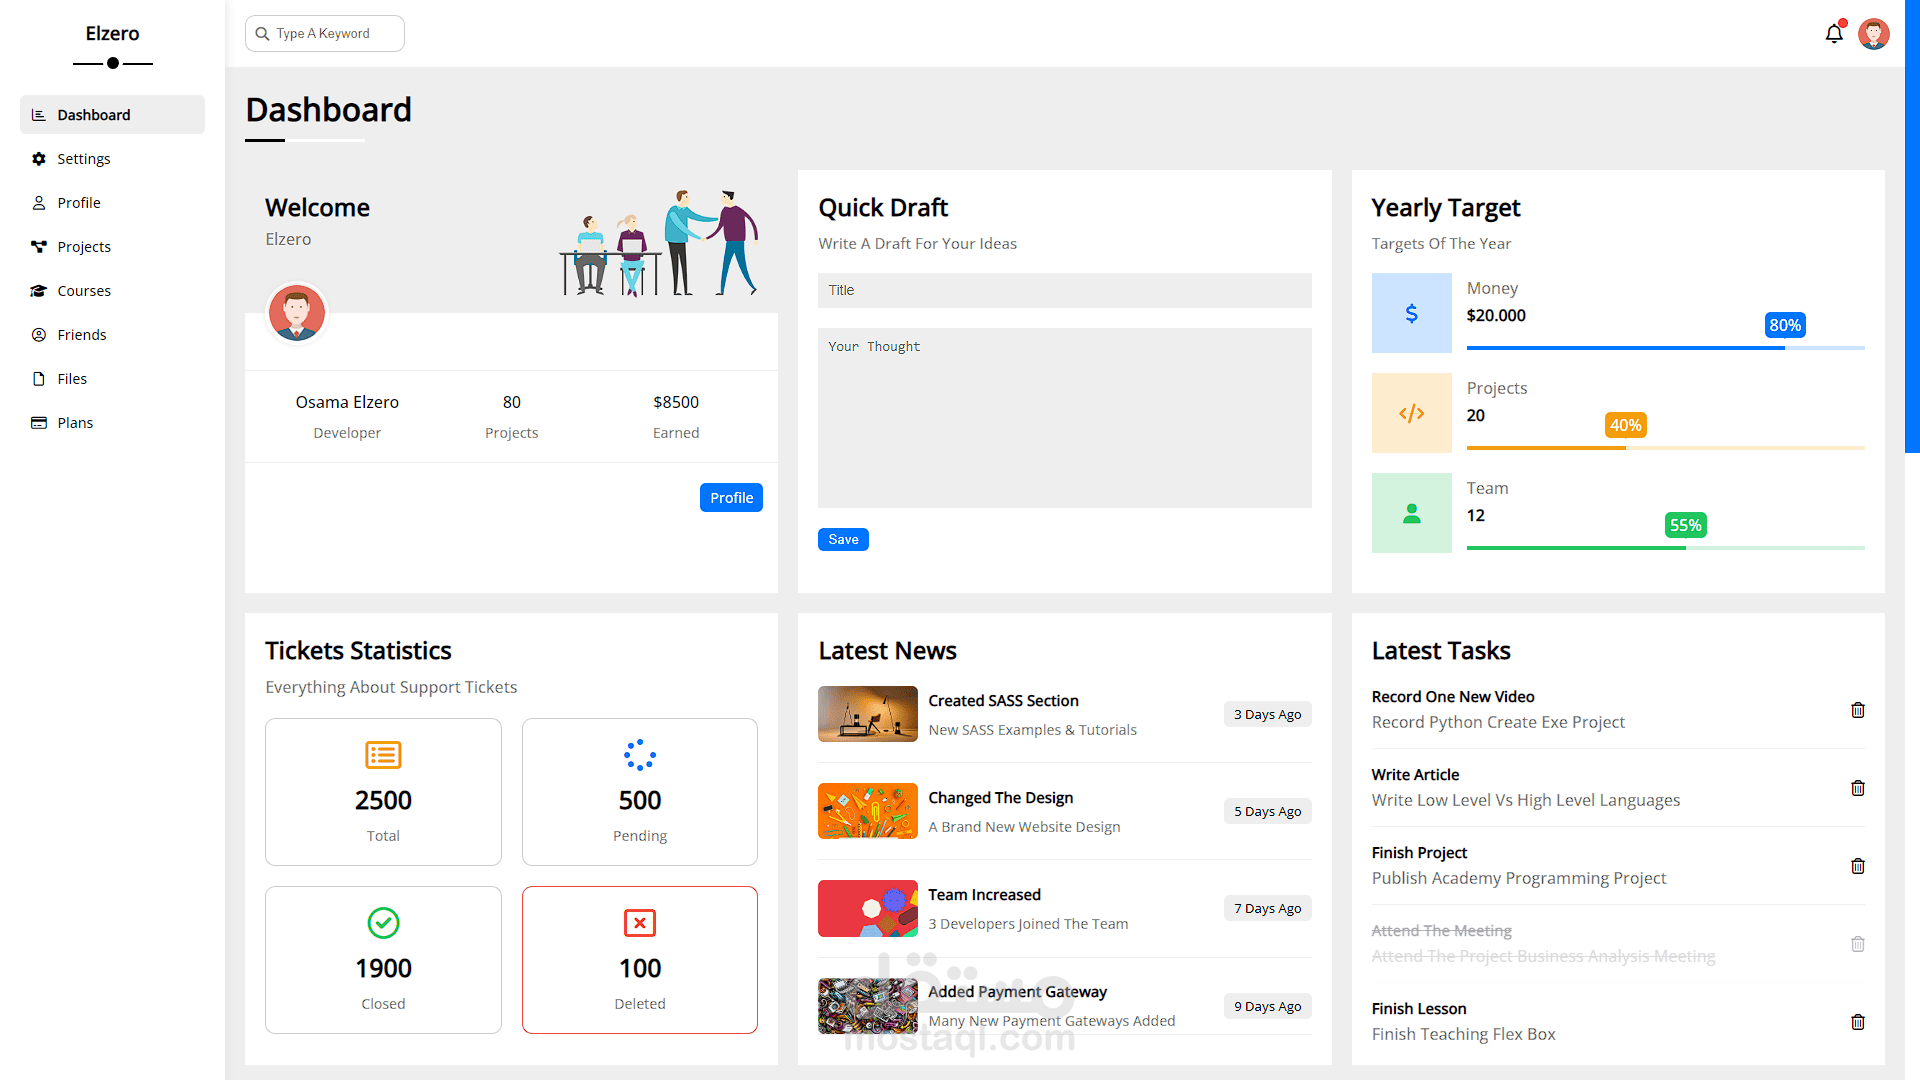Click the draft Title input field
The height and width of the screenshot is (1080, 1920).
pos(1065,290)
